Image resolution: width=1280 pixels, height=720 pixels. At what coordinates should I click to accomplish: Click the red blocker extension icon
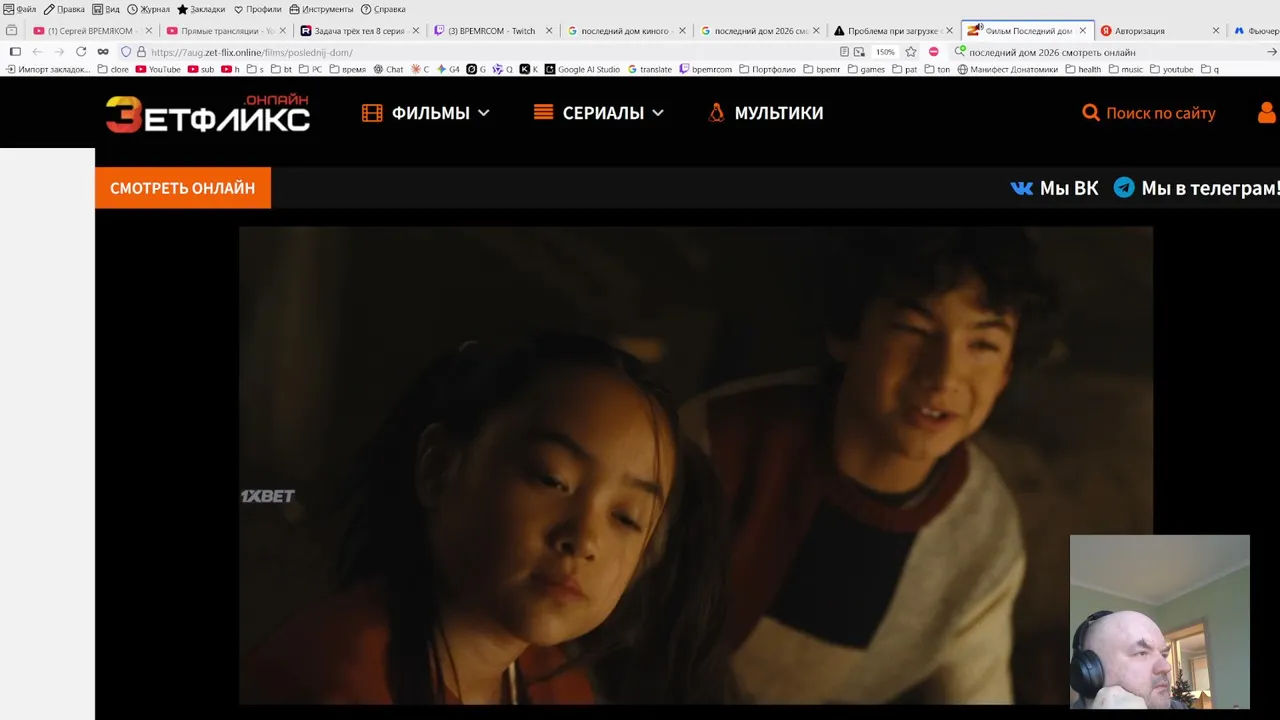pyautogui.click(x=933, y=52)
